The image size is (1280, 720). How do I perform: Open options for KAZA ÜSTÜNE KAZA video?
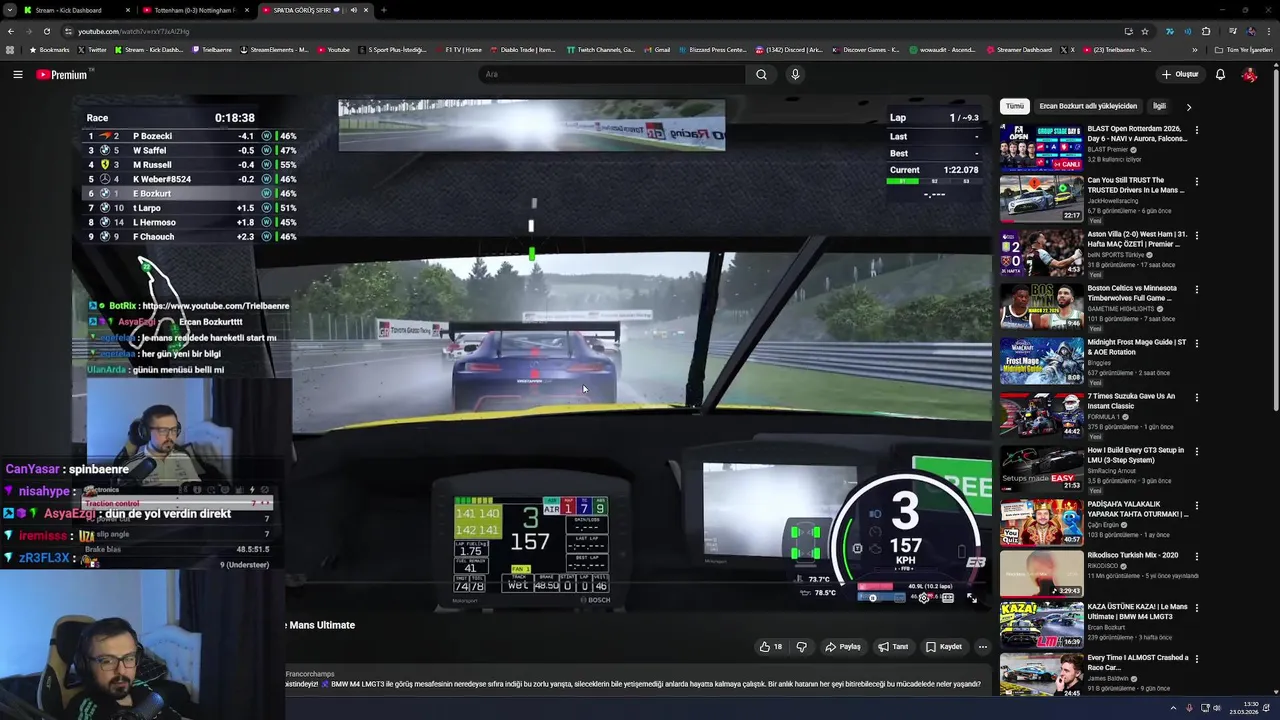[x=1196, y=608]
